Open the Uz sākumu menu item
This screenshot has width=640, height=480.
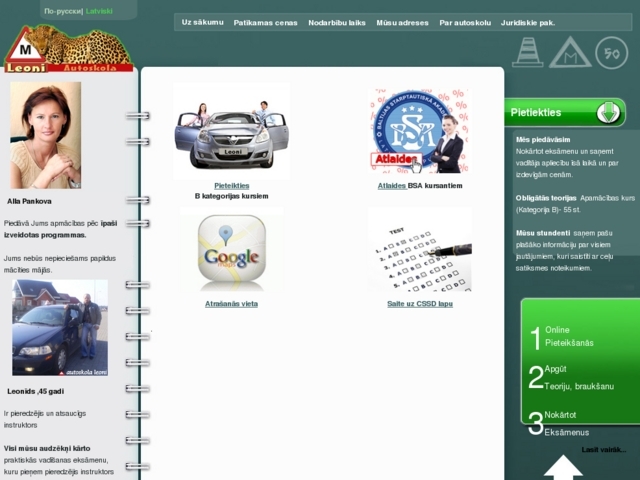[202, 21]
